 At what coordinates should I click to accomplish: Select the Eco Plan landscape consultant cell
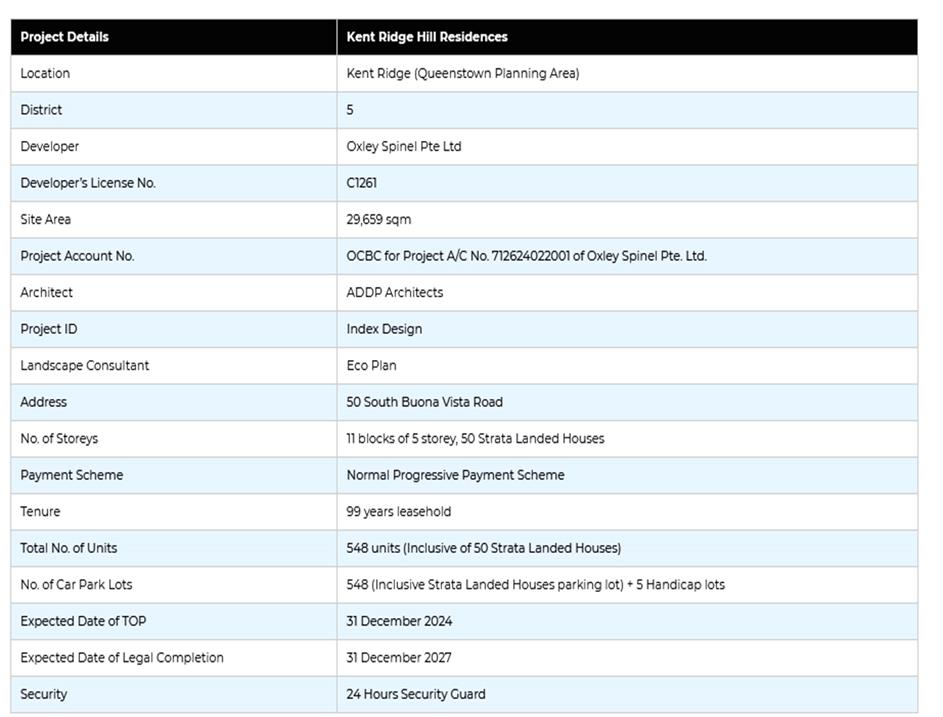[372, 365]
